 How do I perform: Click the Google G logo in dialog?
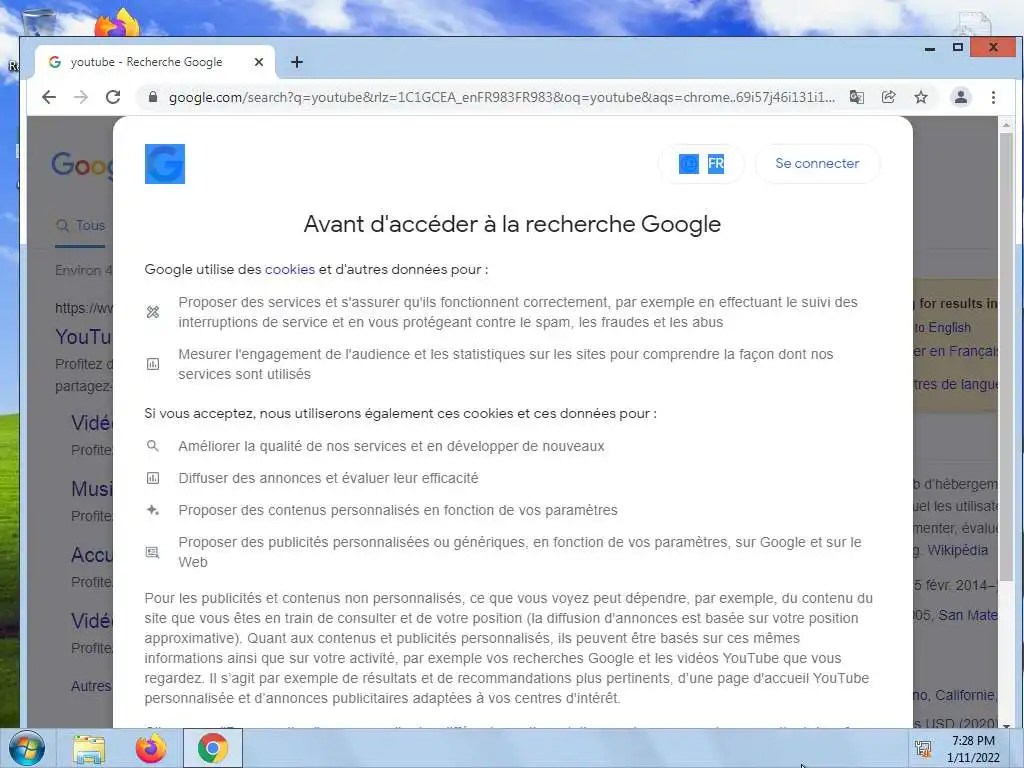click(165, 164)
